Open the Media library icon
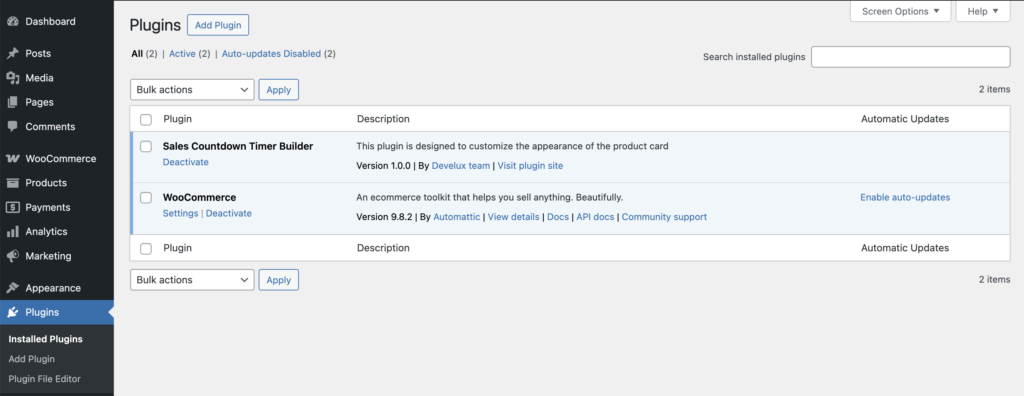Image resolution: width=1024 pixels, height=396 pixels. pos(12,78)
